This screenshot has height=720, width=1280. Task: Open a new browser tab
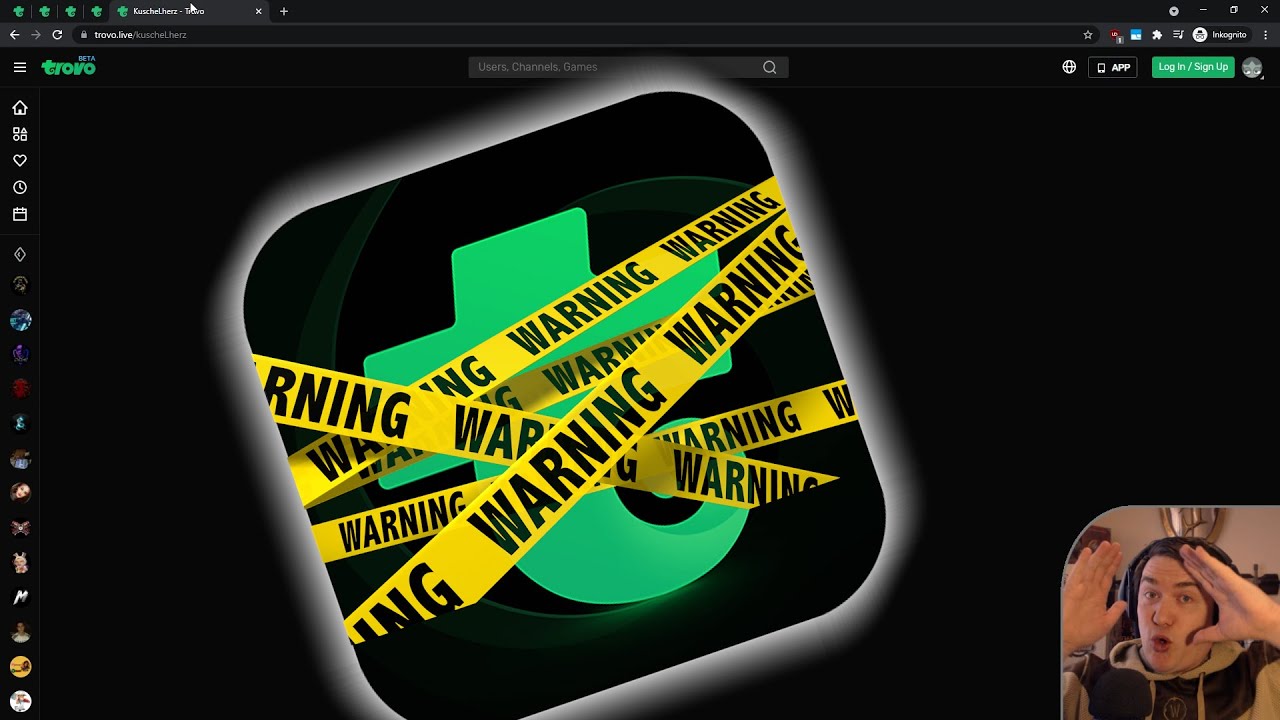[284, 11]
